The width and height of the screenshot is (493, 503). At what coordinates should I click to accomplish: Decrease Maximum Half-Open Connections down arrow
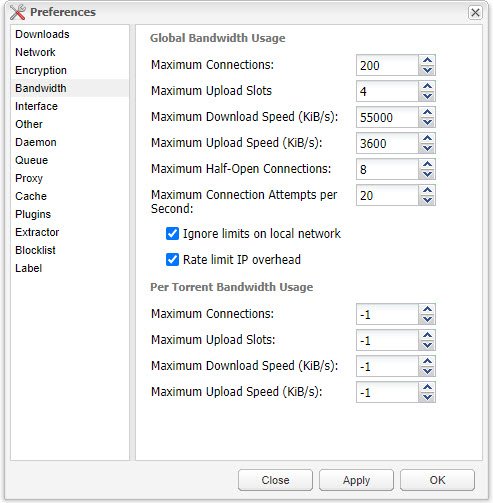tap(427, 174)
